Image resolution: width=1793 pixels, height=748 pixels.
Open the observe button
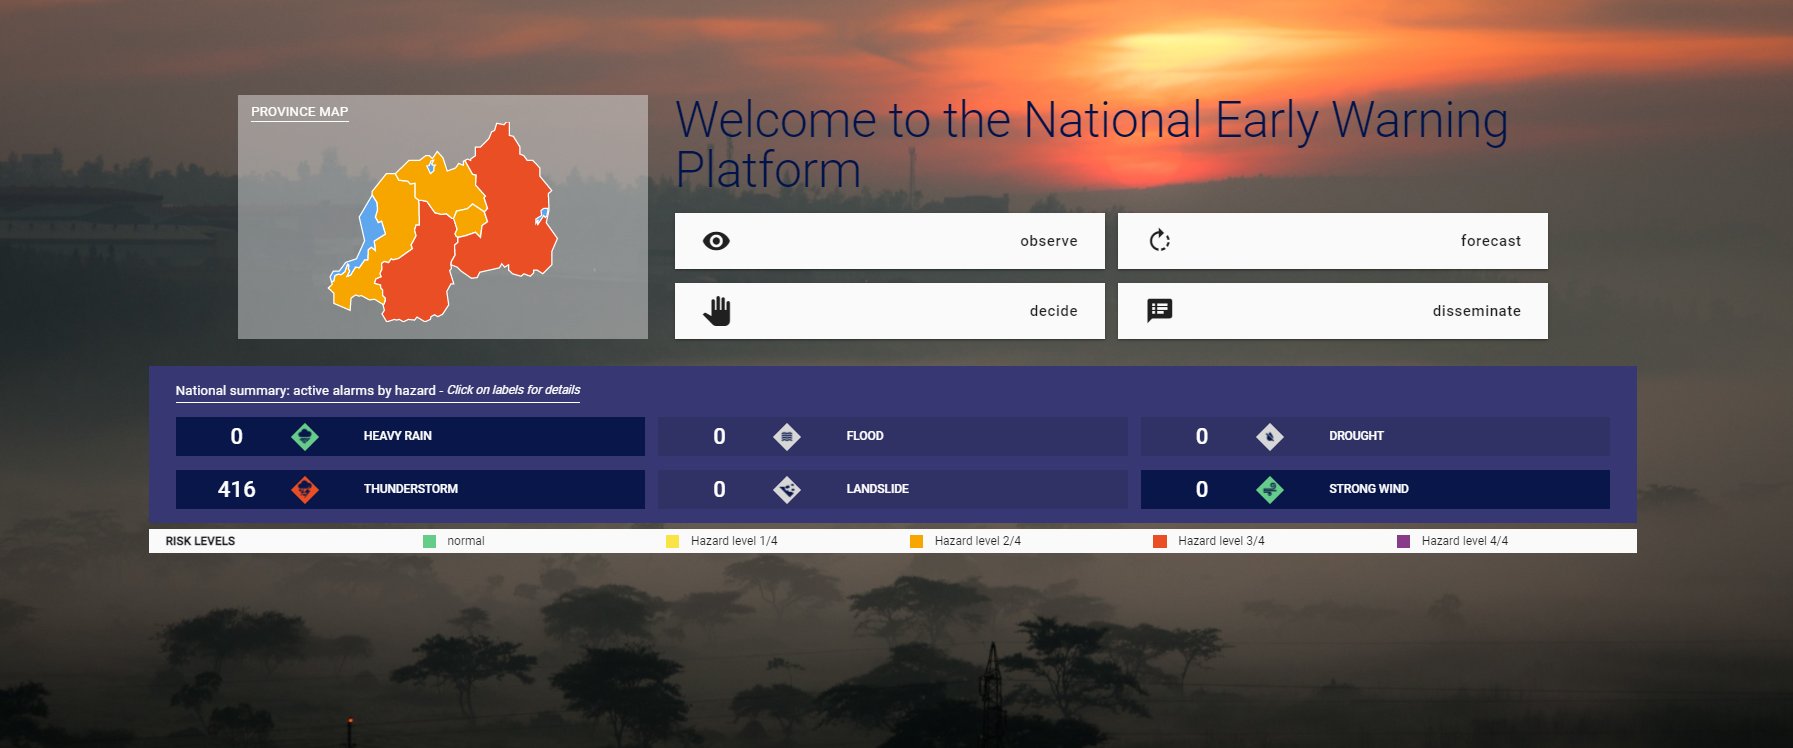[x=889, y=241]
